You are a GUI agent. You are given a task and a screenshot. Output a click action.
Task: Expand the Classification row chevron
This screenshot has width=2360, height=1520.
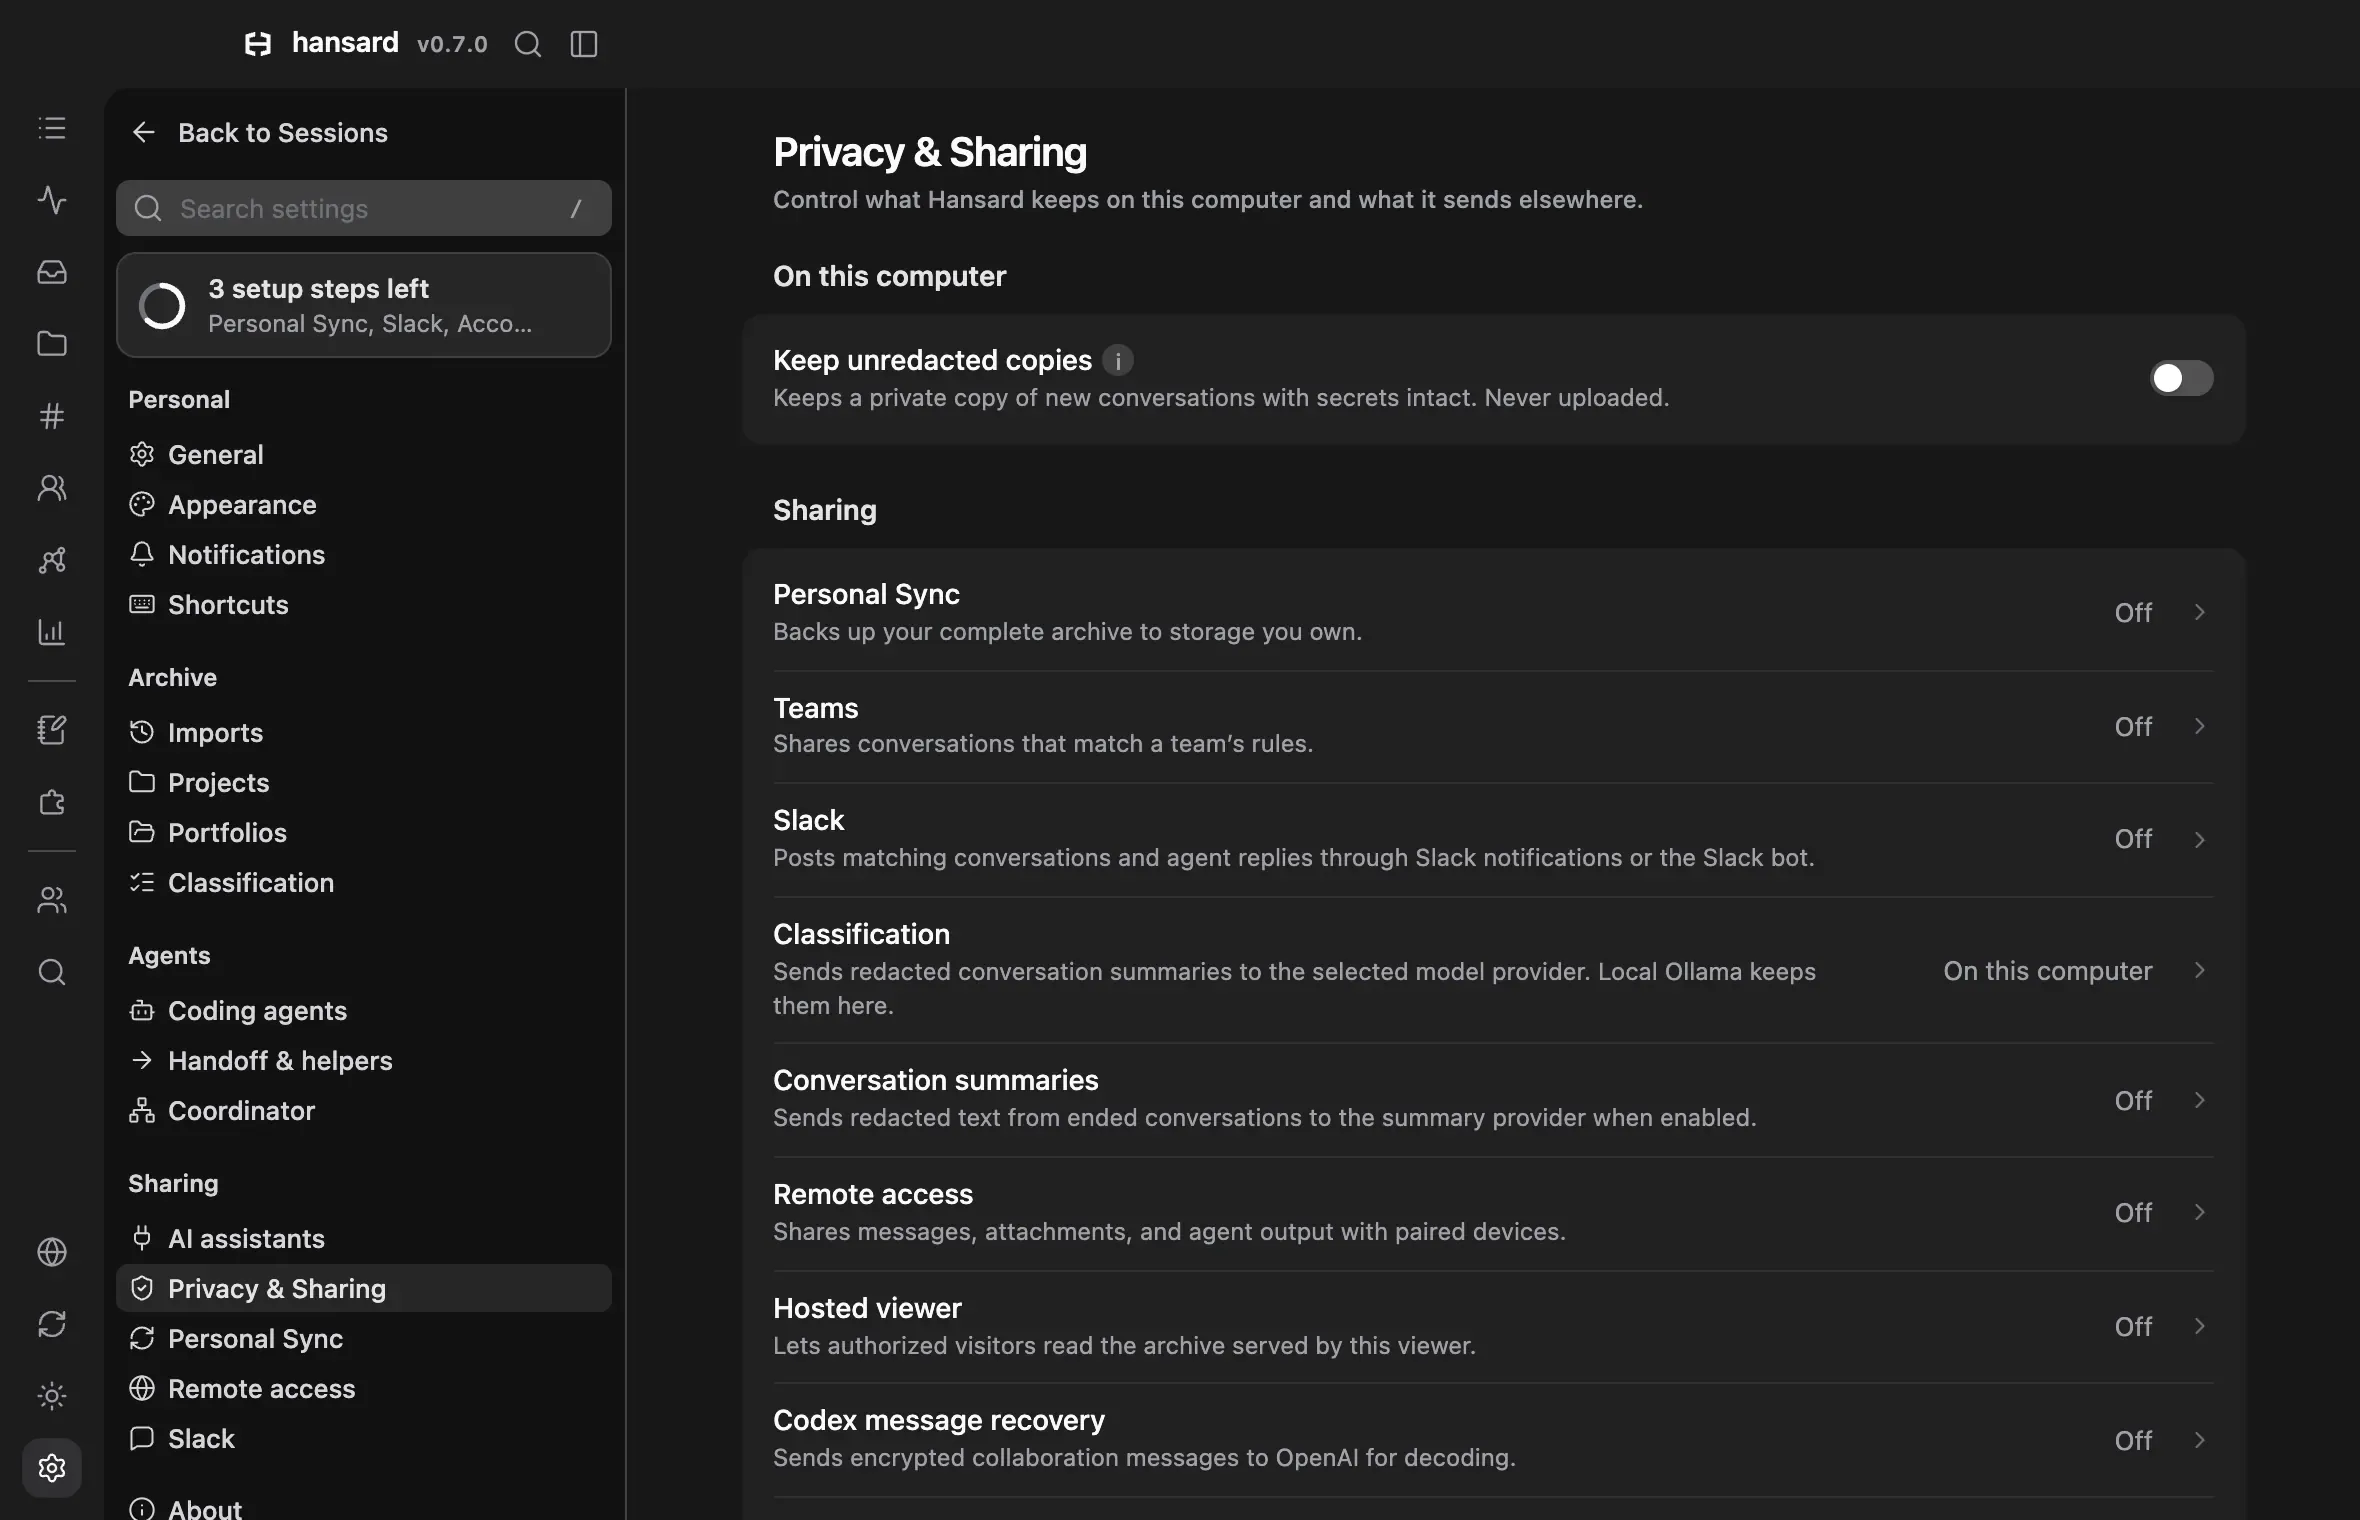pyautogui.click(x=2199, y=970)
